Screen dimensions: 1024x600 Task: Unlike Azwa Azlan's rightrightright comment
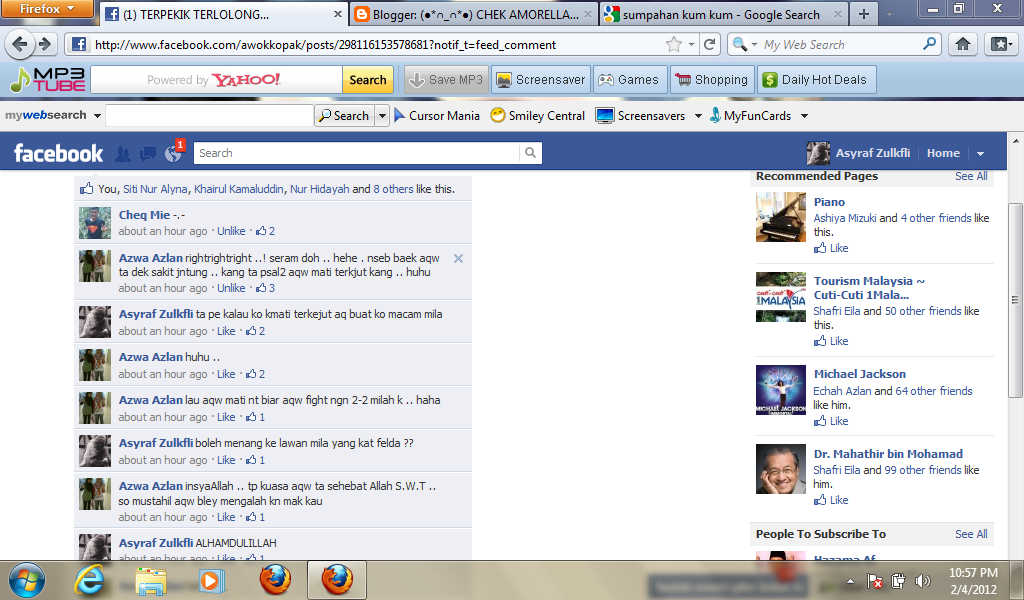(x=231, y=288)
